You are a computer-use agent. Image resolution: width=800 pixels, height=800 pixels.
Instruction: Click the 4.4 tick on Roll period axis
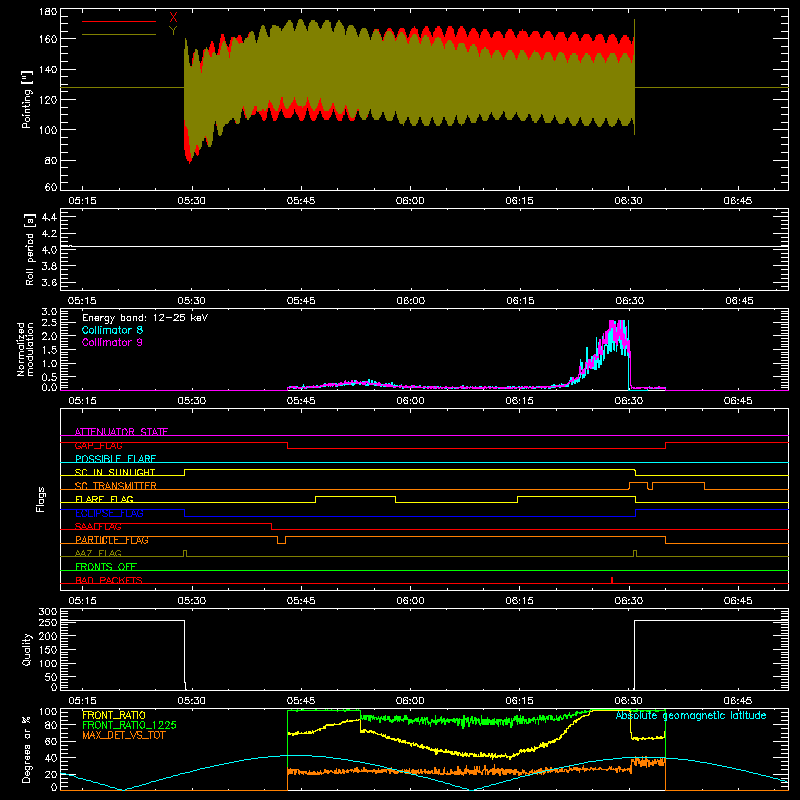pyautogui.click(x=49, y=217)
